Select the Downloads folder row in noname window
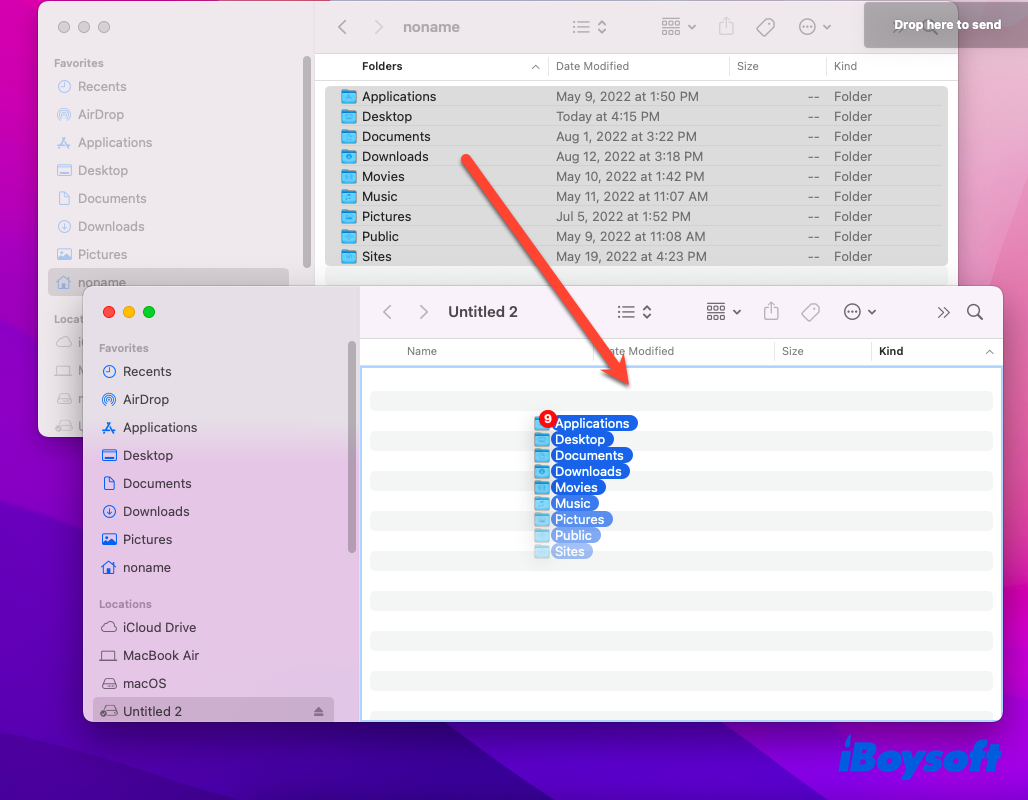The image size is (1028, 800). coord(395,156)
